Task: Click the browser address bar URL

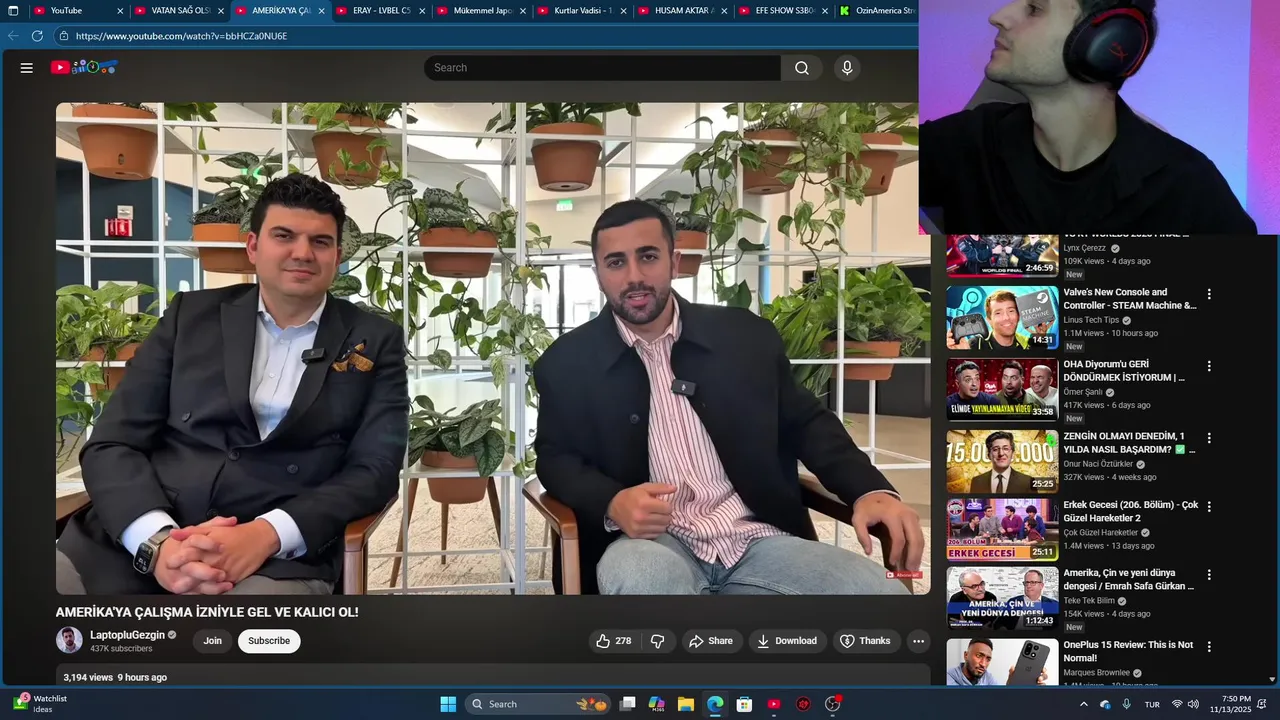Action: click(181, 36)
